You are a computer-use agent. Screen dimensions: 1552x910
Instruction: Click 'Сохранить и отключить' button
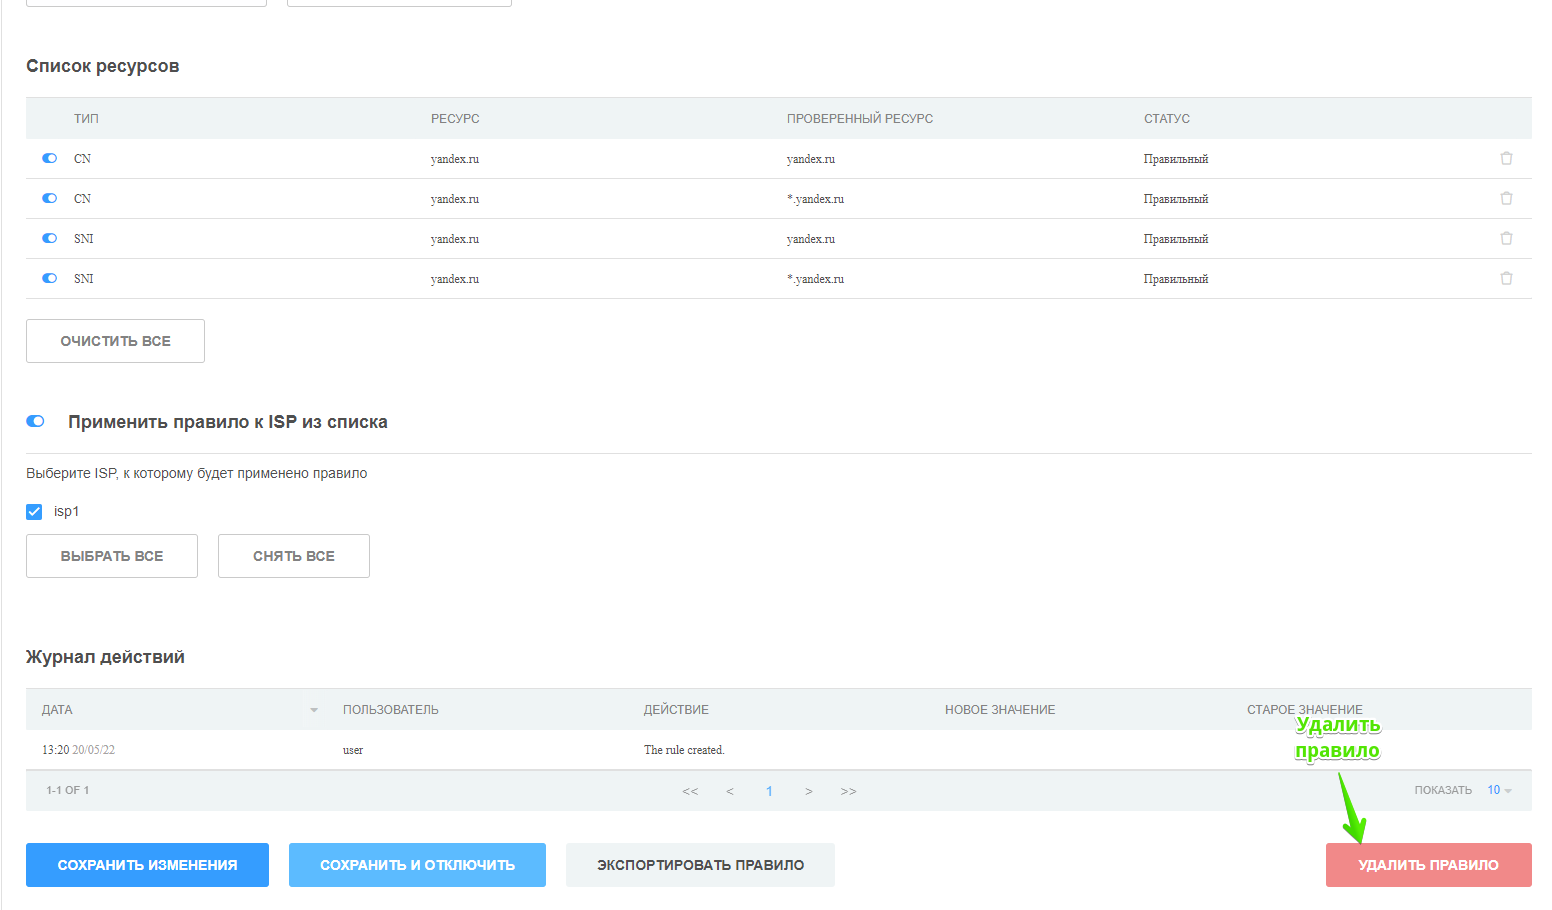coord(417,865)
